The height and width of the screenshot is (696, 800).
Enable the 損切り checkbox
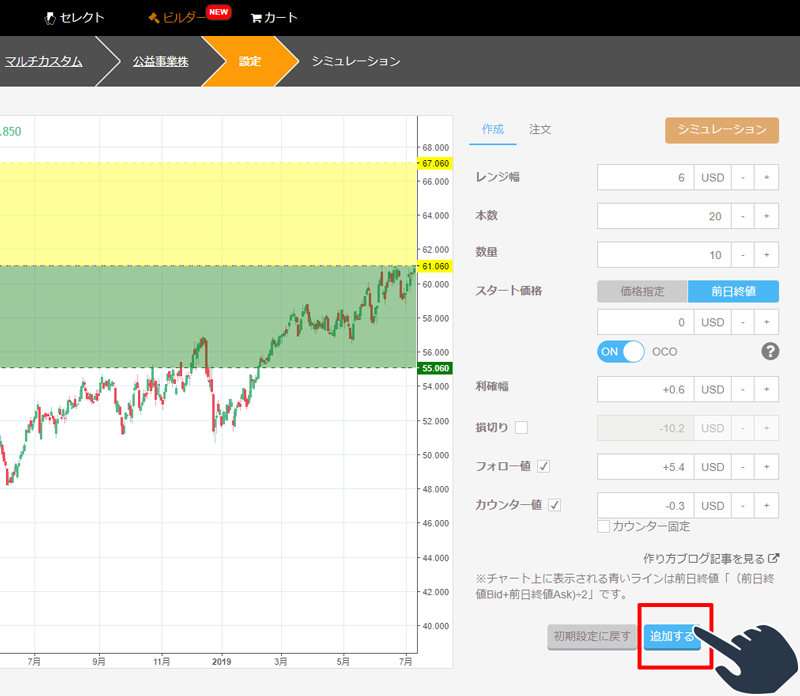coord(521,427)
